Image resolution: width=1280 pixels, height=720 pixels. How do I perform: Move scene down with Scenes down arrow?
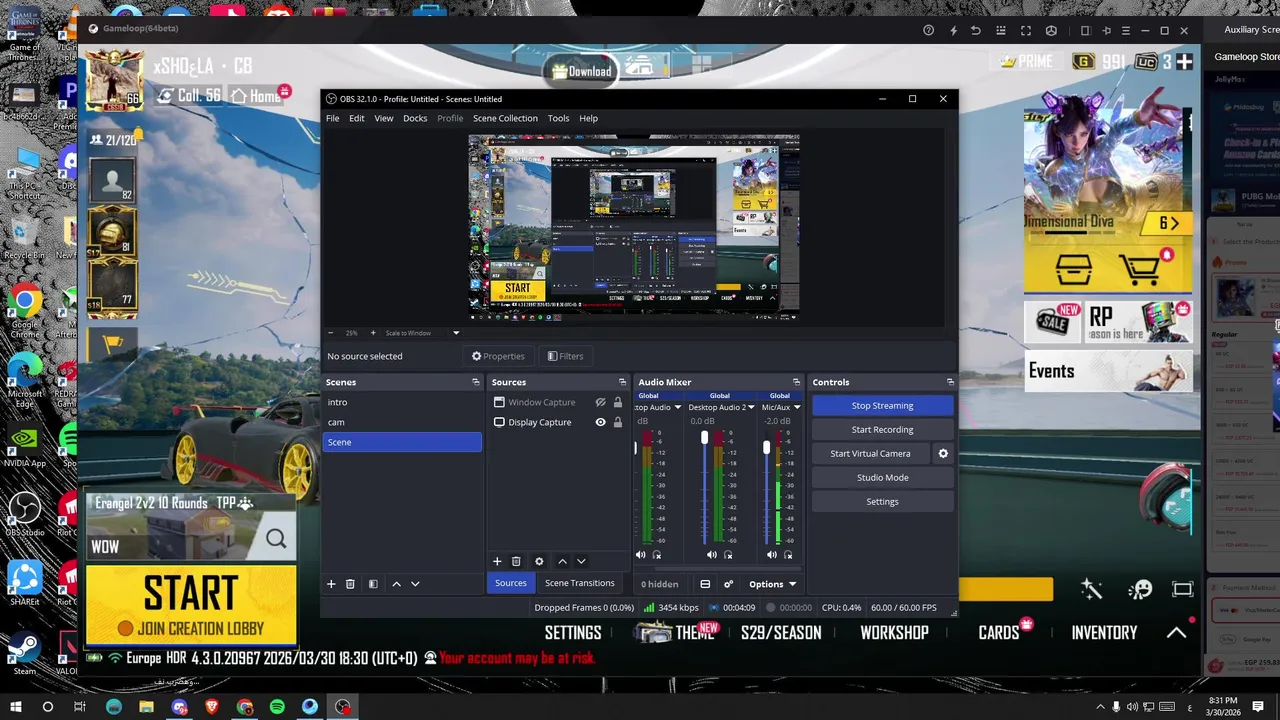tap(415, 584)
